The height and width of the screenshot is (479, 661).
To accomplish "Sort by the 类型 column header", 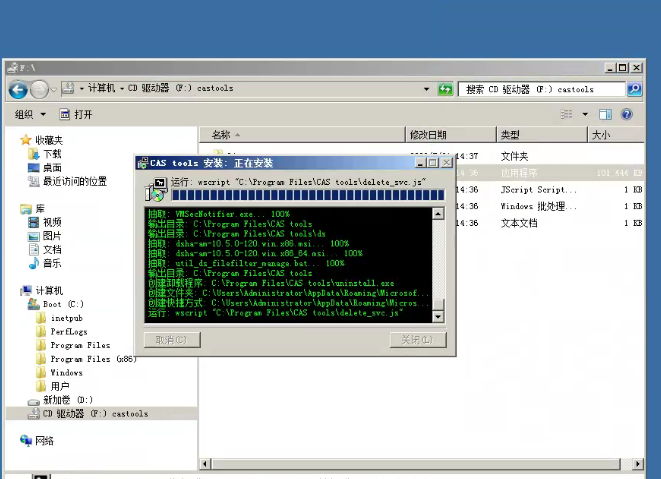I will pyautogui.click(x=542, y=135).
